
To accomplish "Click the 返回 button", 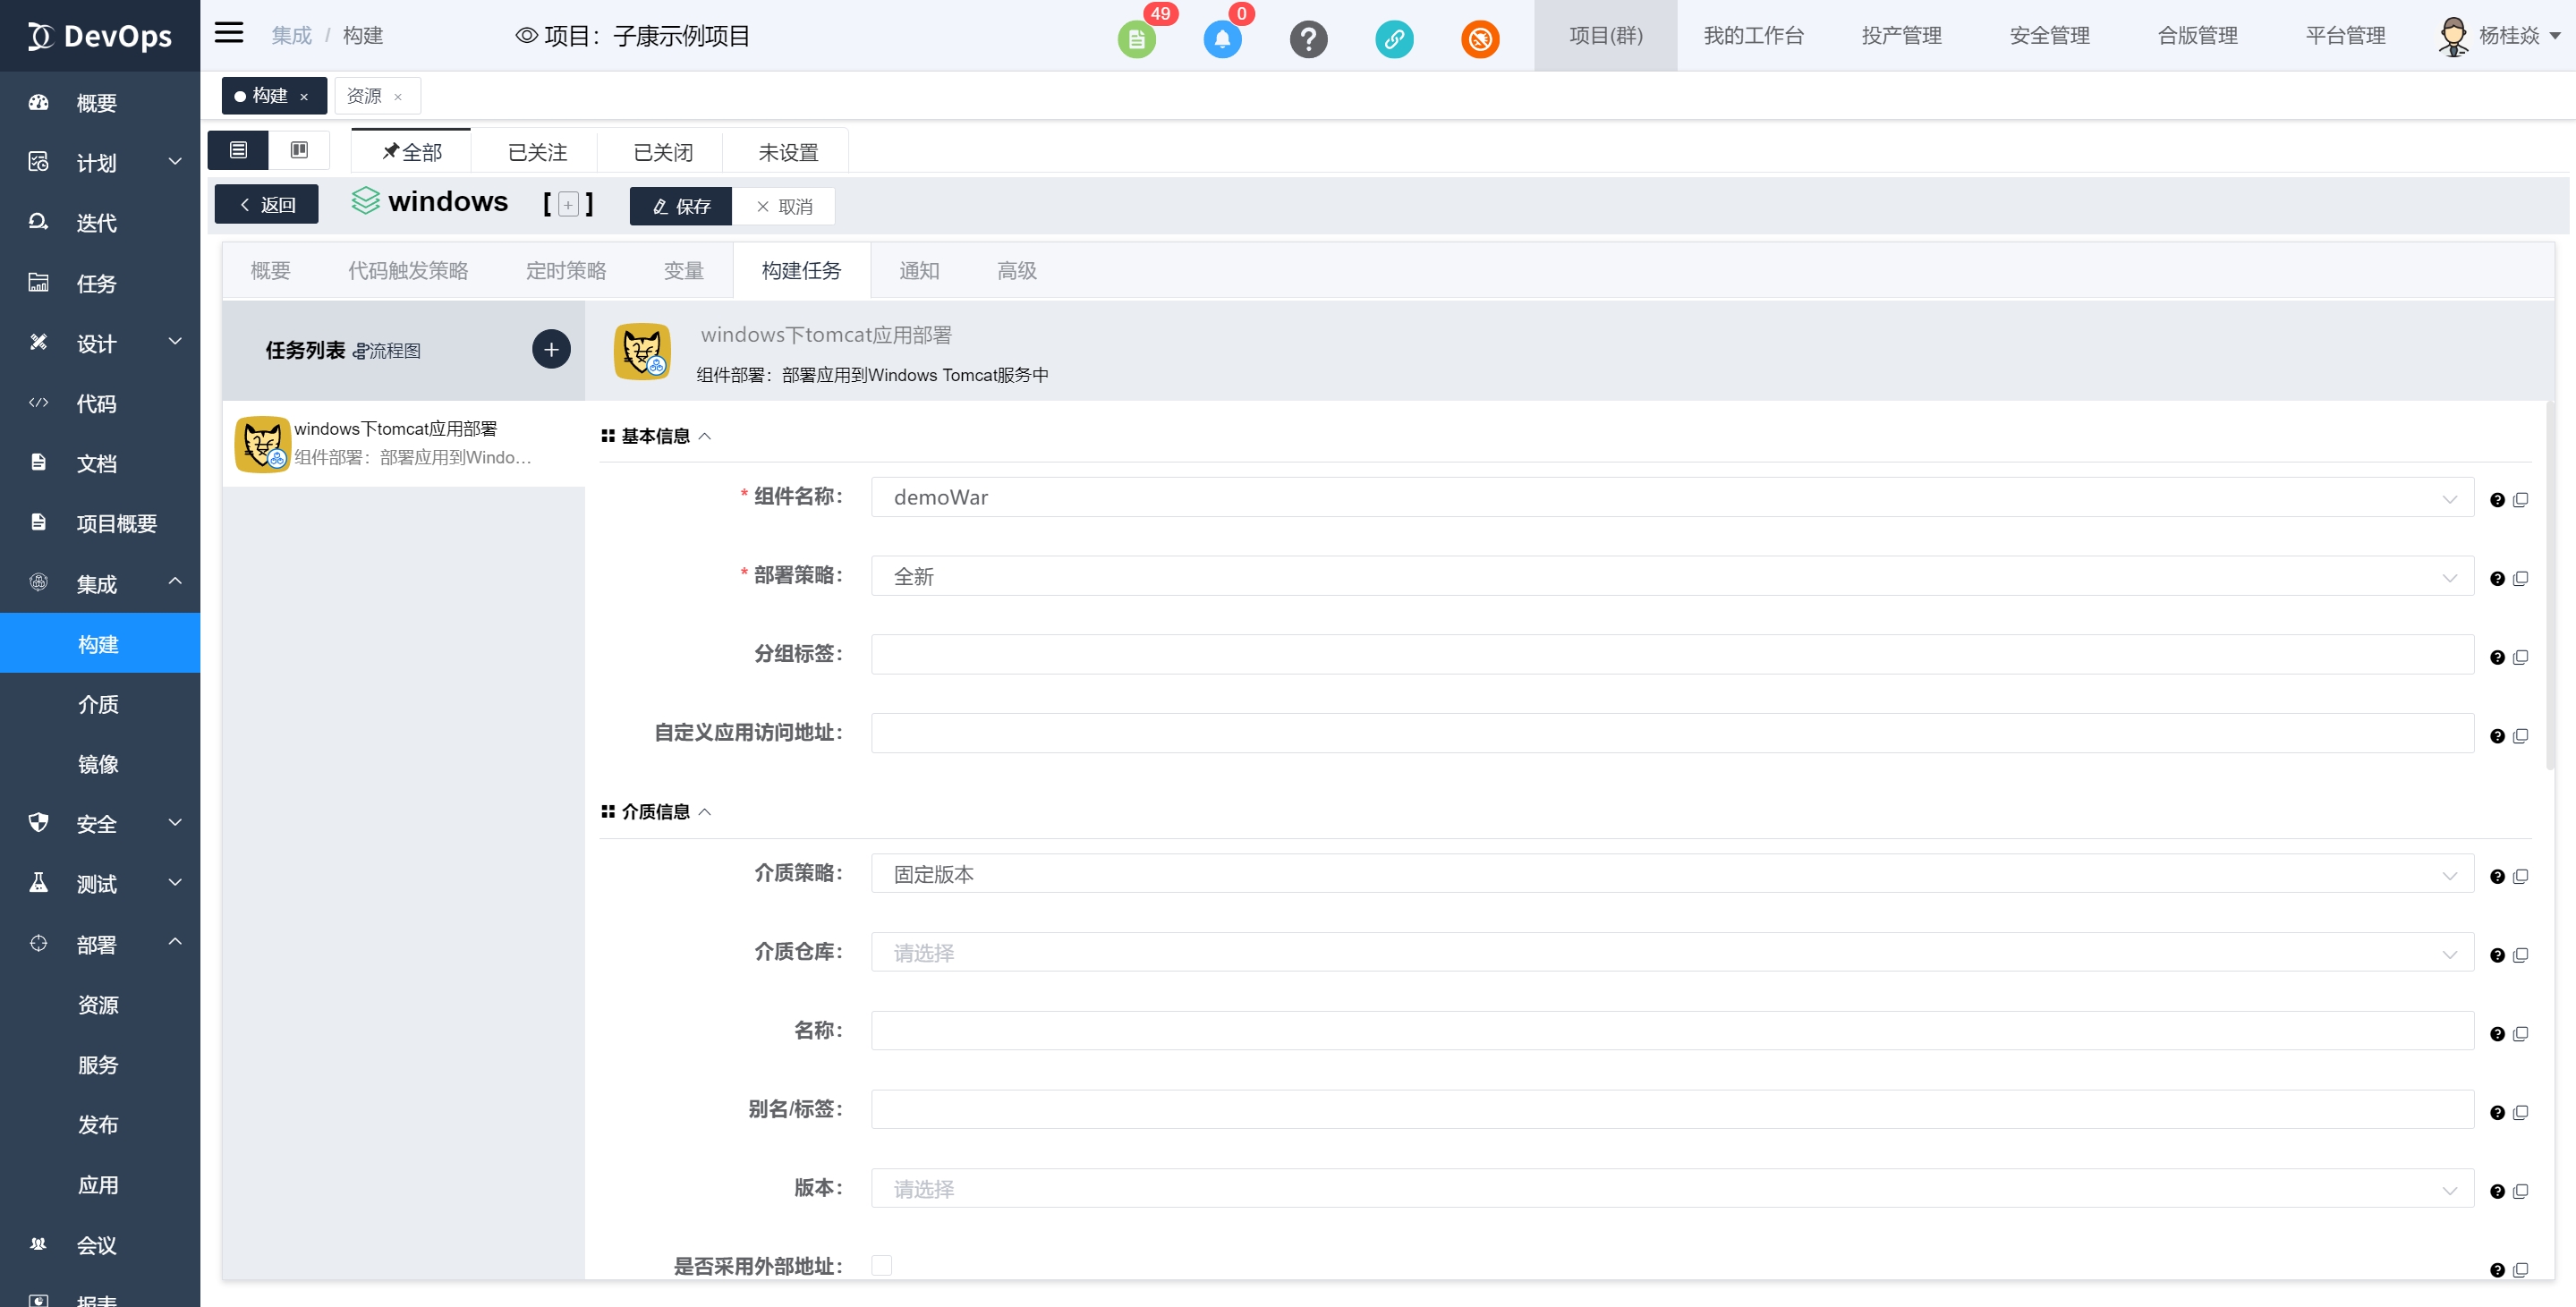I will 267,205.
